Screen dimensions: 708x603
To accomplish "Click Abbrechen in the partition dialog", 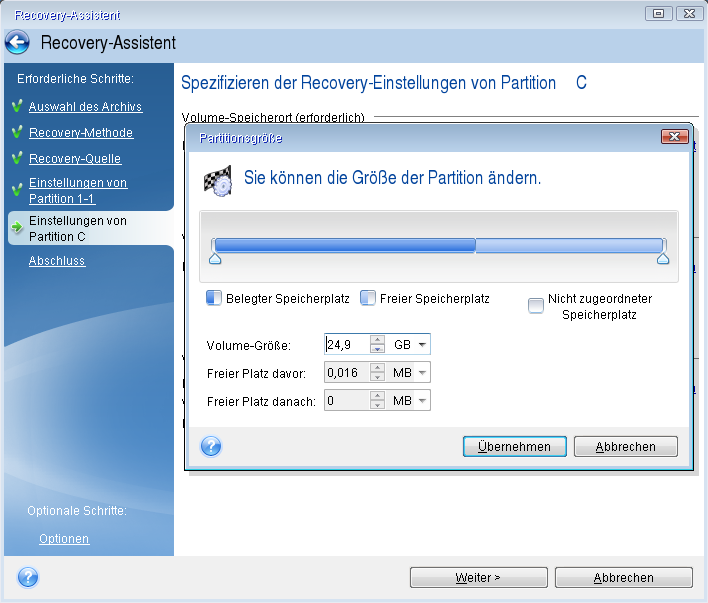I will click(x=628, y=446).
